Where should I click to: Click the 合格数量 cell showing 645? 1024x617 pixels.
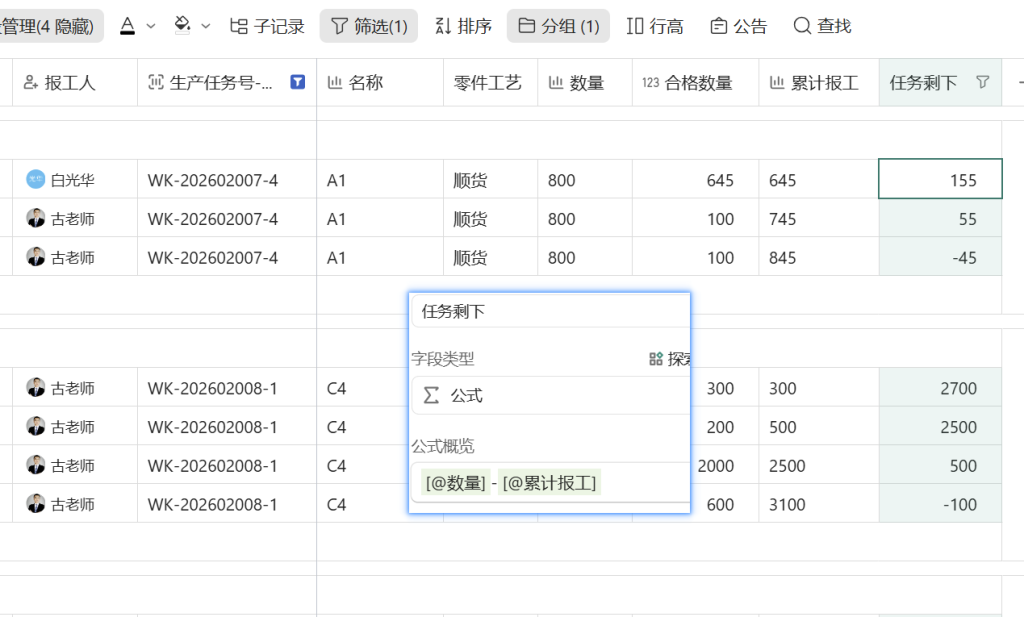tap(696, 180)
